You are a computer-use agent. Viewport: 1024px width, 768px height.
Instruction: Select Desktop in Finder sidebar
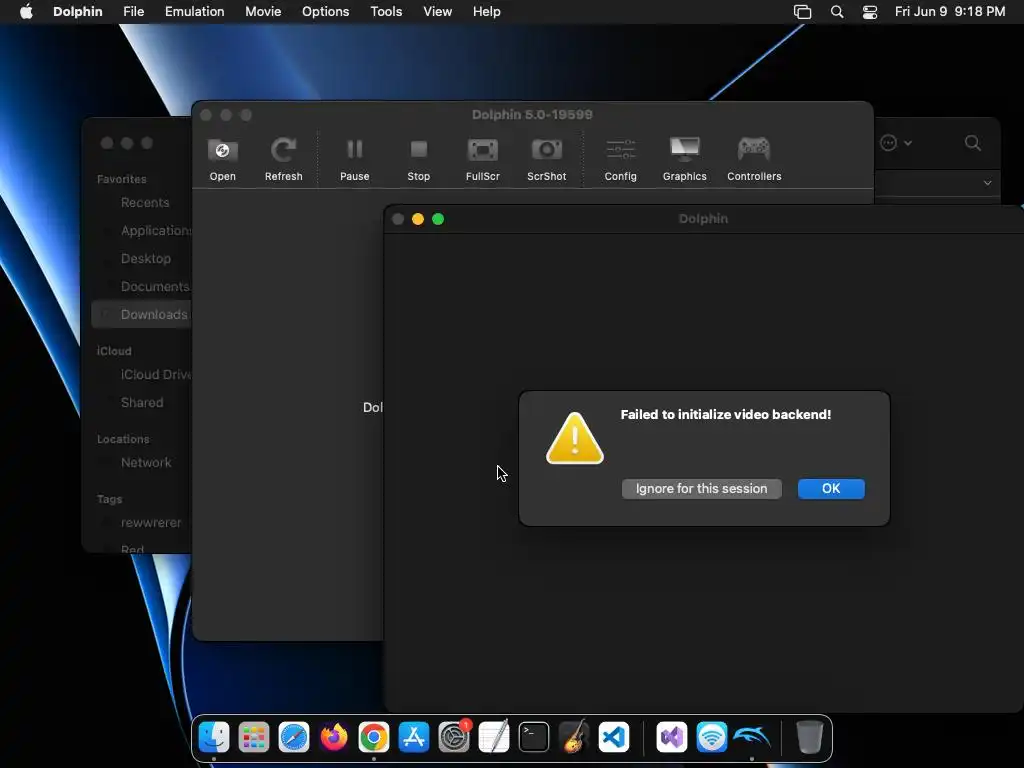coord(146,259)
